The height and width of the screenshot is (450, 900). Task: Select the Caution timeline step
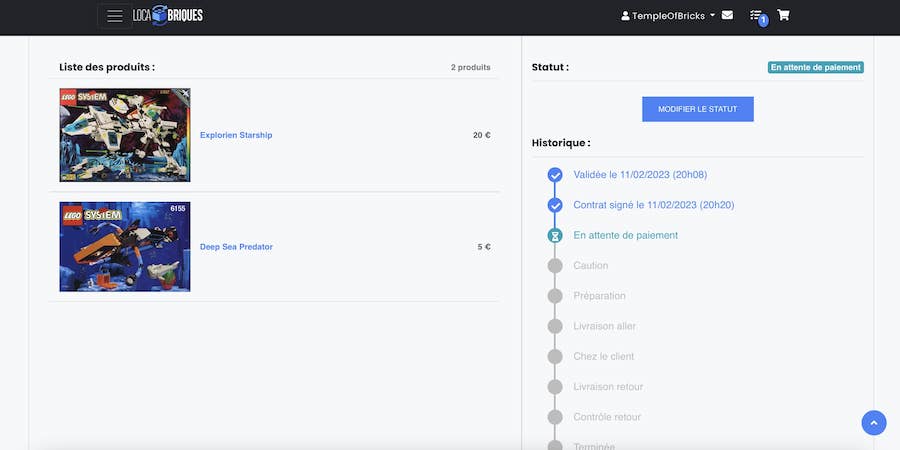tap(590, 266)
